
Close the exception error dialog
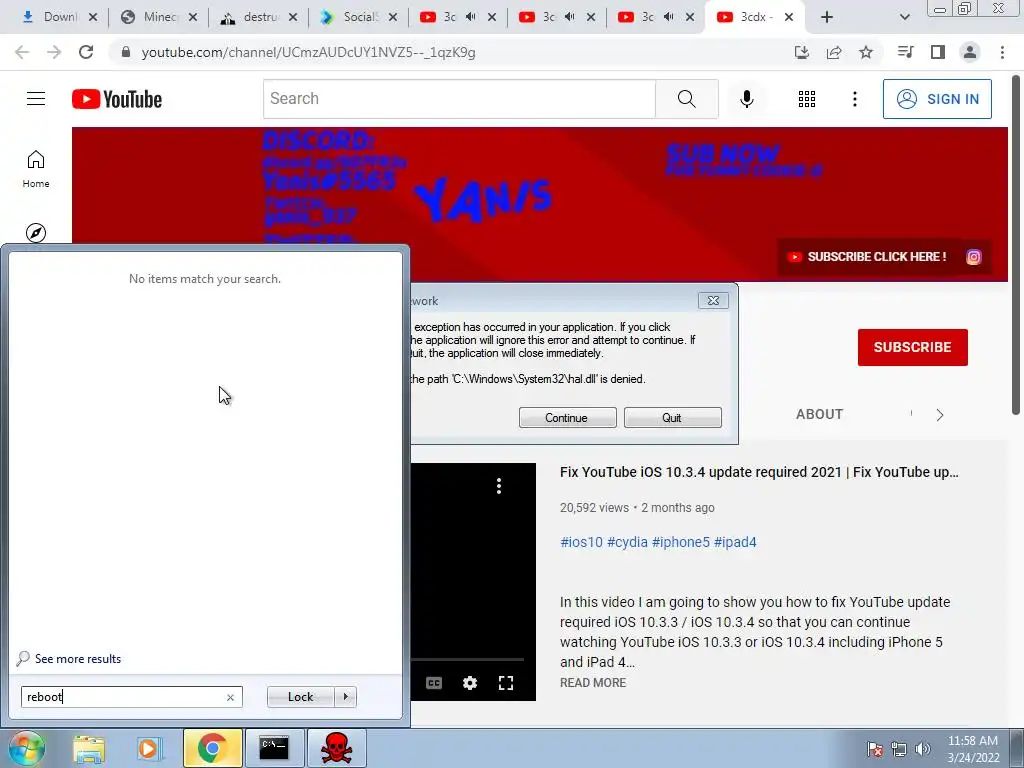(x=713, y=300)
